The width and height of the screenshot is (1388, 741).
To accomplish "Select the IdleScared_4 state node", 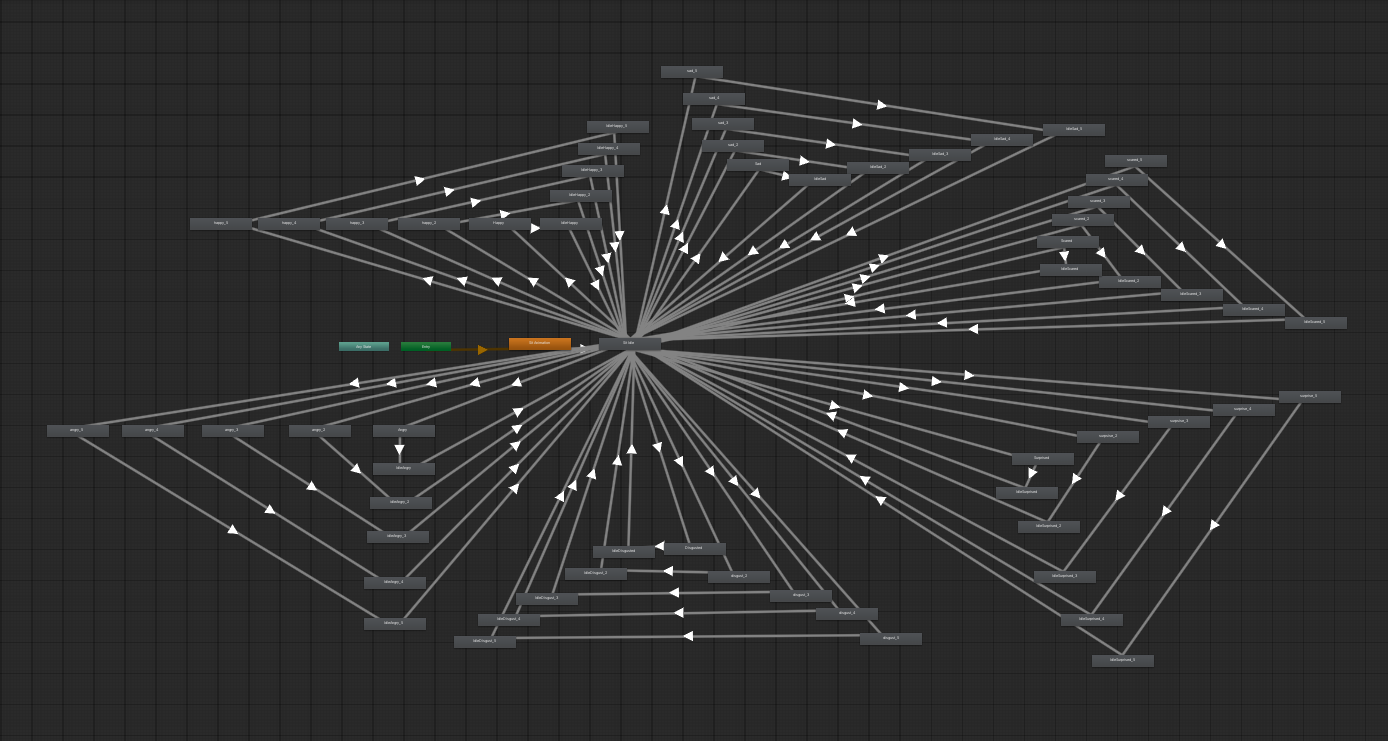I will [x=1254, y=310].
